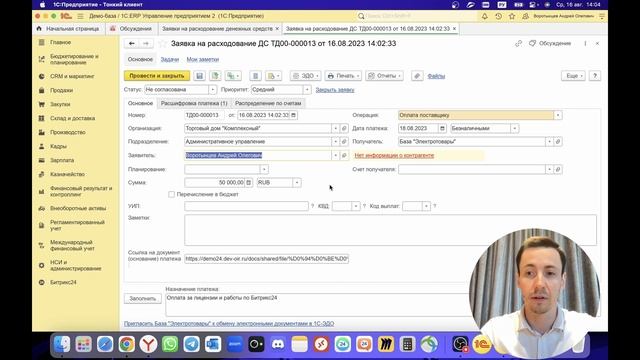Click the document movements list icon
Image resolution: width=640 pixels, height=360 pixels.
pyautogui.click(x=256, y=76)
